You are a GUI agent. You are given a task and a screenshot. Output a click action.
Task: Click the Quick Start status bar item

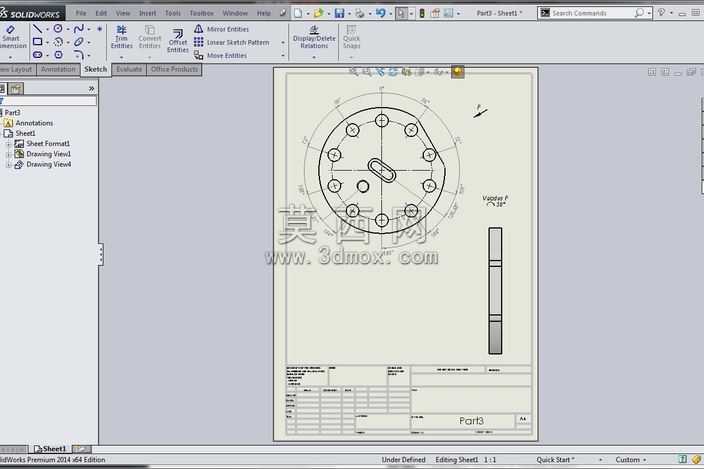point(555,460)
